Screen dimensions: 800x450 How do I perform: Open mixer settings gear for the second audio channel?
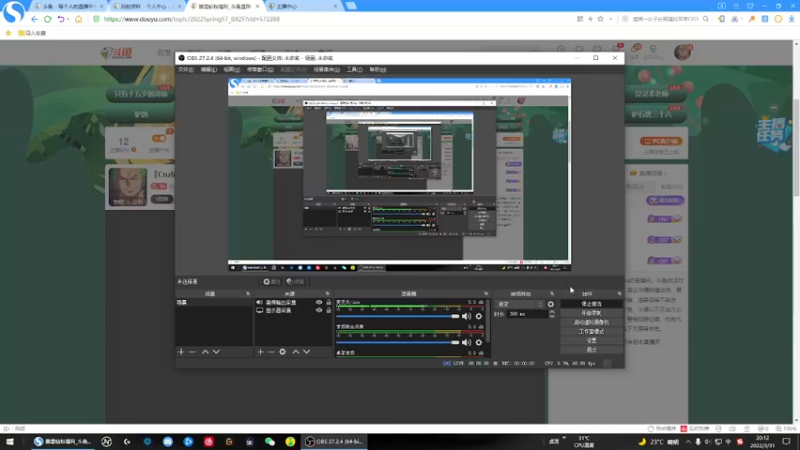click(479, 342)
